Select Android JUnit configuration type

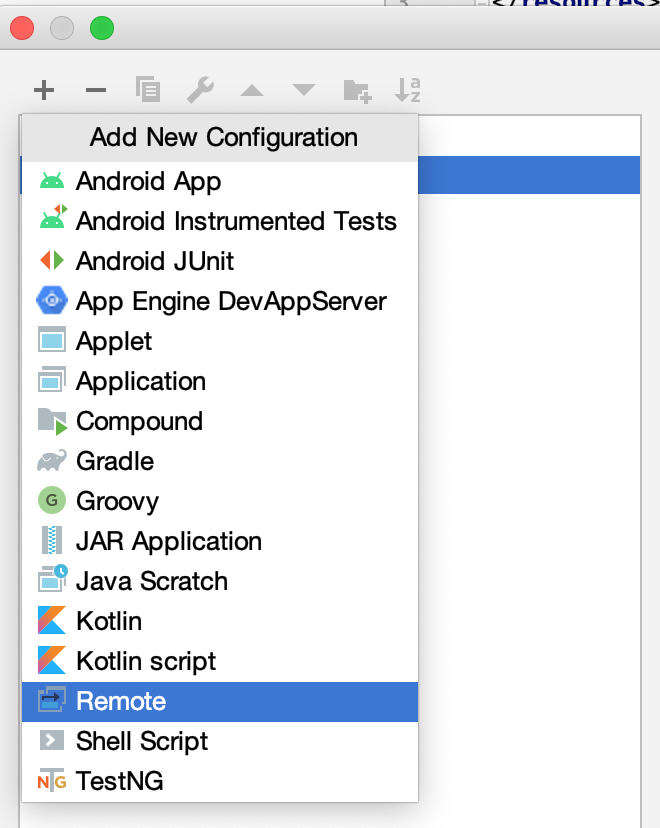pos(220,261)
